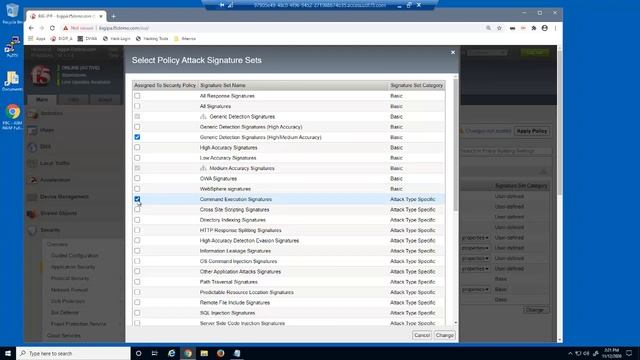
Task: Click Apply Policy button in background page
Action: tap(531, 131)
